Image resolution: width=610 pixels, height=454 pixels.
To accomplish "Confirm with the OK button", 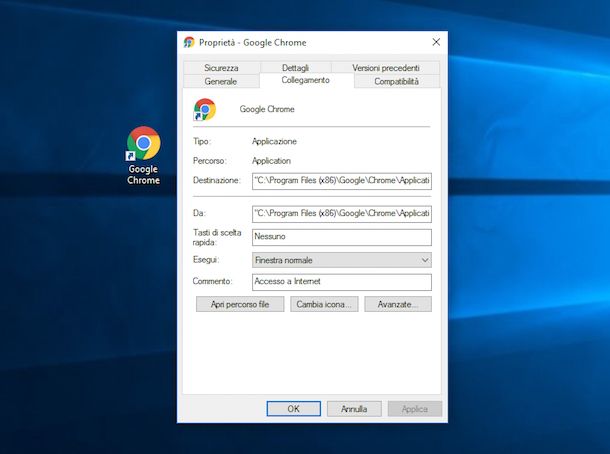I will pyautogui.click(x=294, y=409).
